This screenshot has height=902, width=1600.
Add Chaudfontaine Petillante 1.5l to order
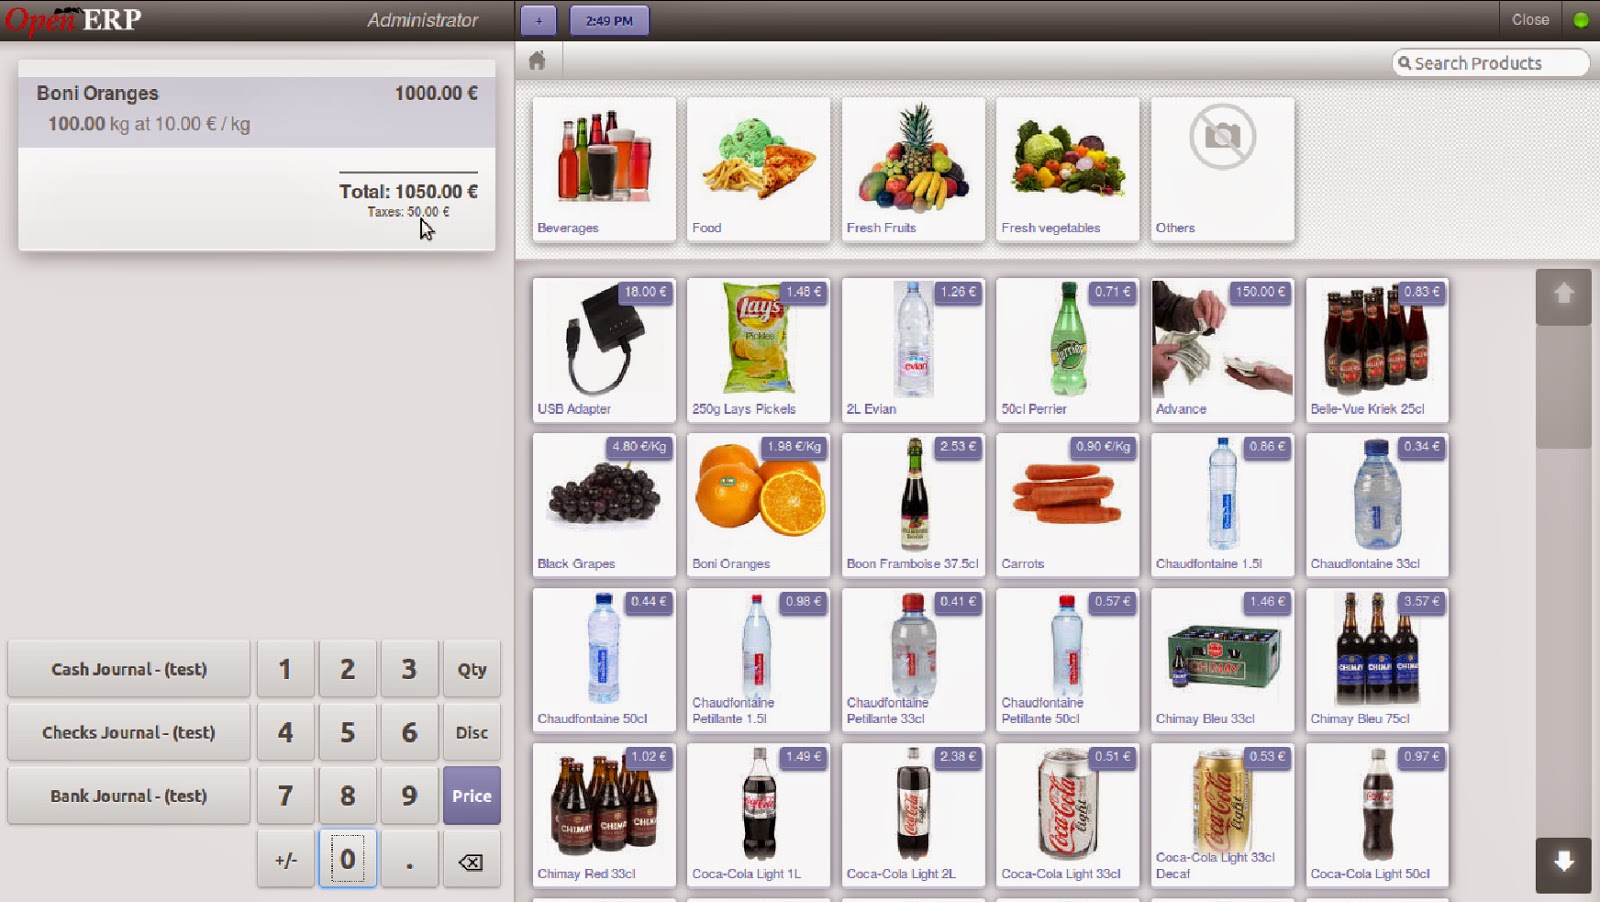[x=758, y=660]
